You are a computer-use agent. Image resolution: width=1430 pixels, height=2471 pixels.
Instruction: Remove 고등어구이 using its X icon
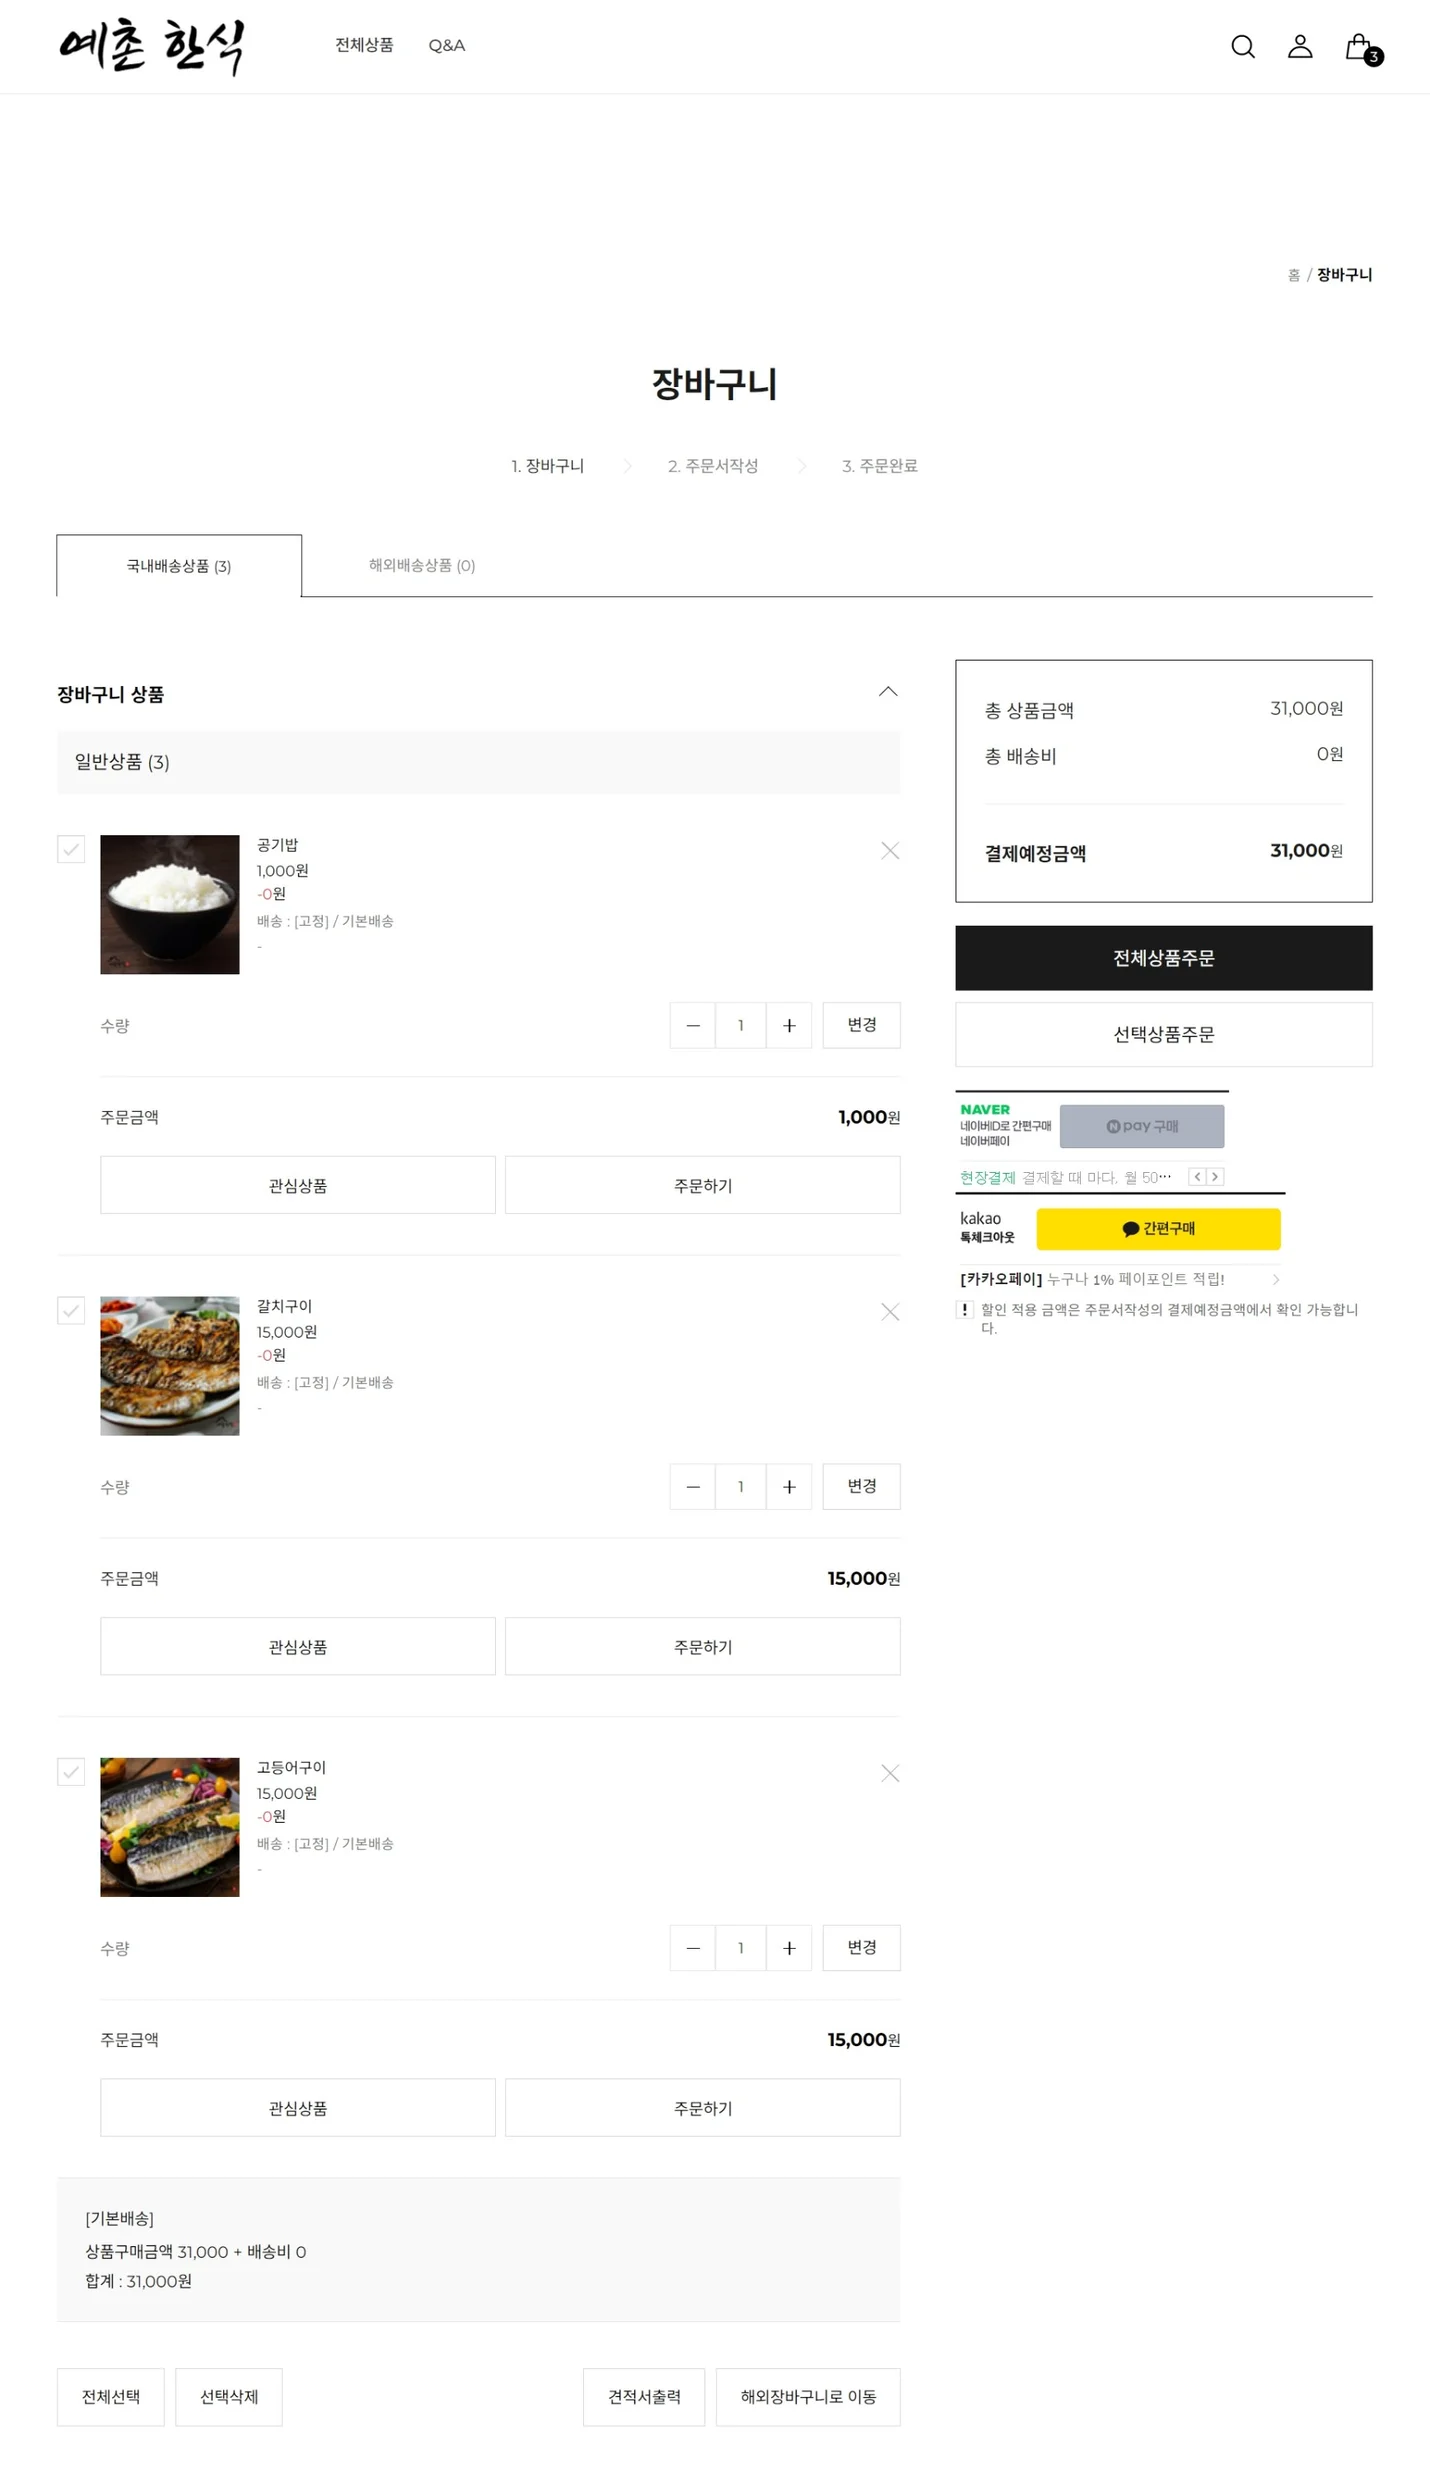tap(889, 1772)
